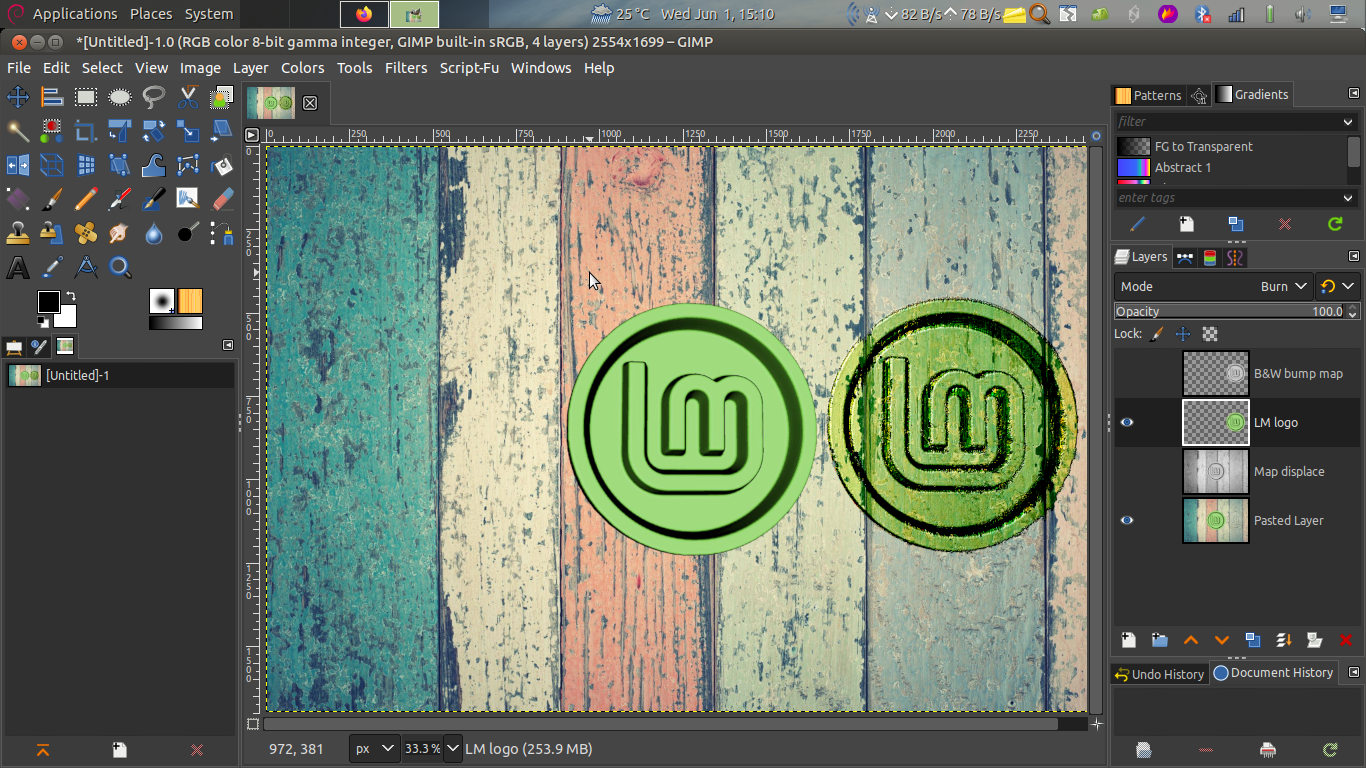Toggle lock alpha channel checkerboard icon
1366x768 pixels.
pos(1209,334)
